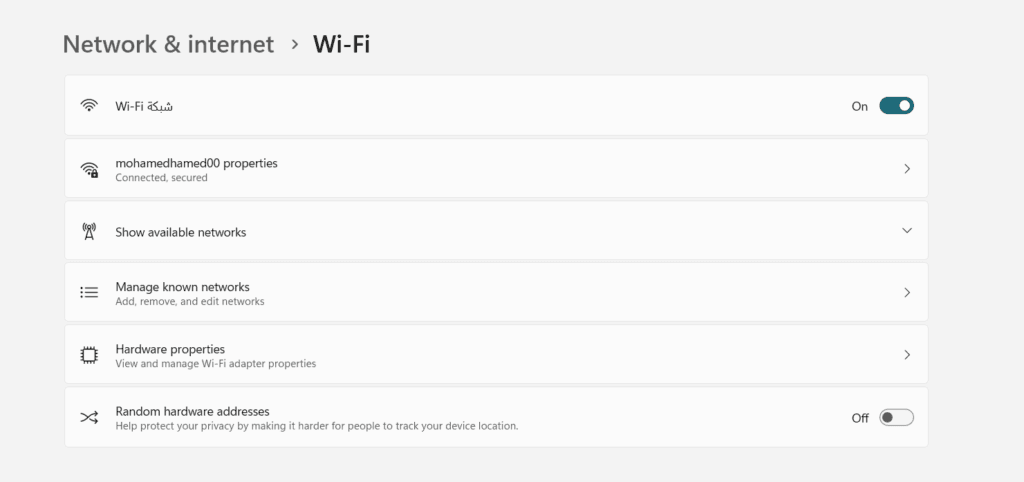Screen dimensions: 1024x482
Task: Enable the Random hardware addresses toggle
Action: [x=896, y=418]
